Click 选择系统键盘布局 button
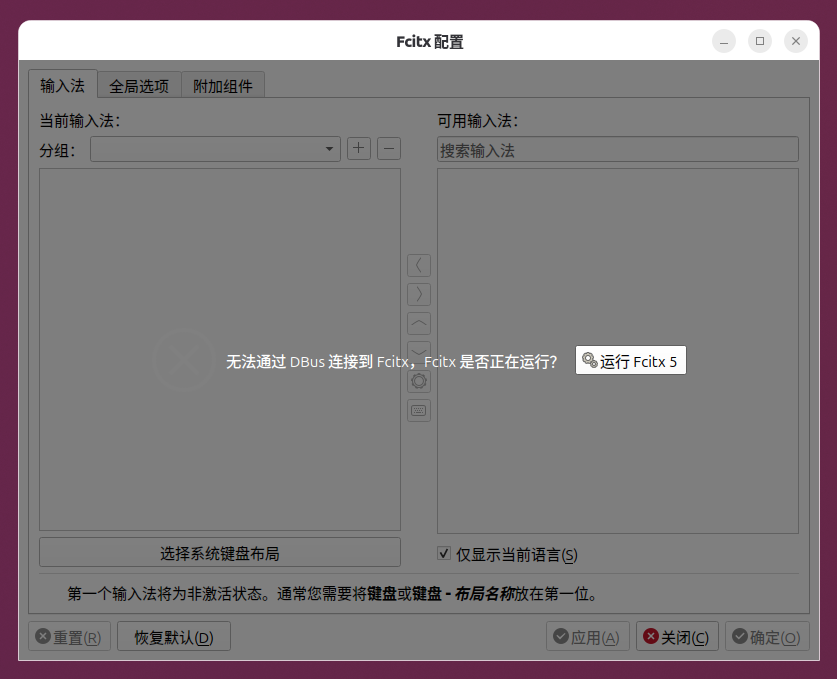837x679 pixels. click(220, 553)
